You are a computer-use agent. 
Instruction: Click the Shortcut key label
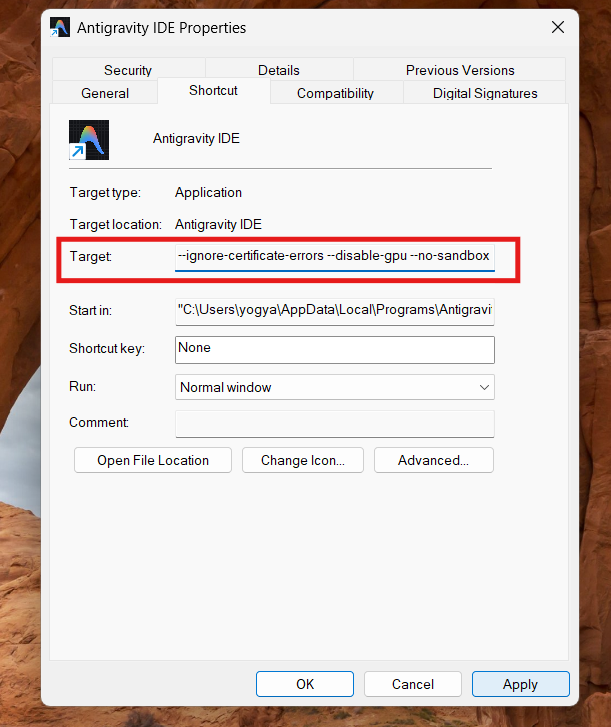pyautogui.click(x=107, y=348)
